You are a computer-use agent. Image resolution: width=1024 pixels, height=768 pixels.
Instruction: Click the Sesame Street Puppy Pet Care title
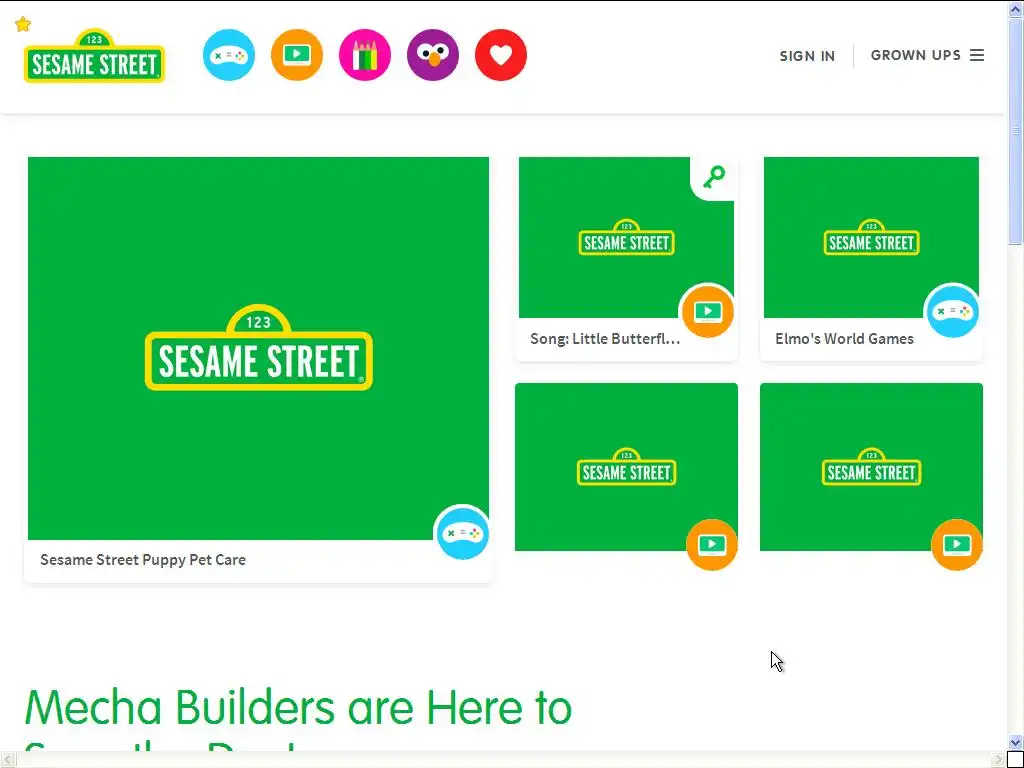click(143, 560)
